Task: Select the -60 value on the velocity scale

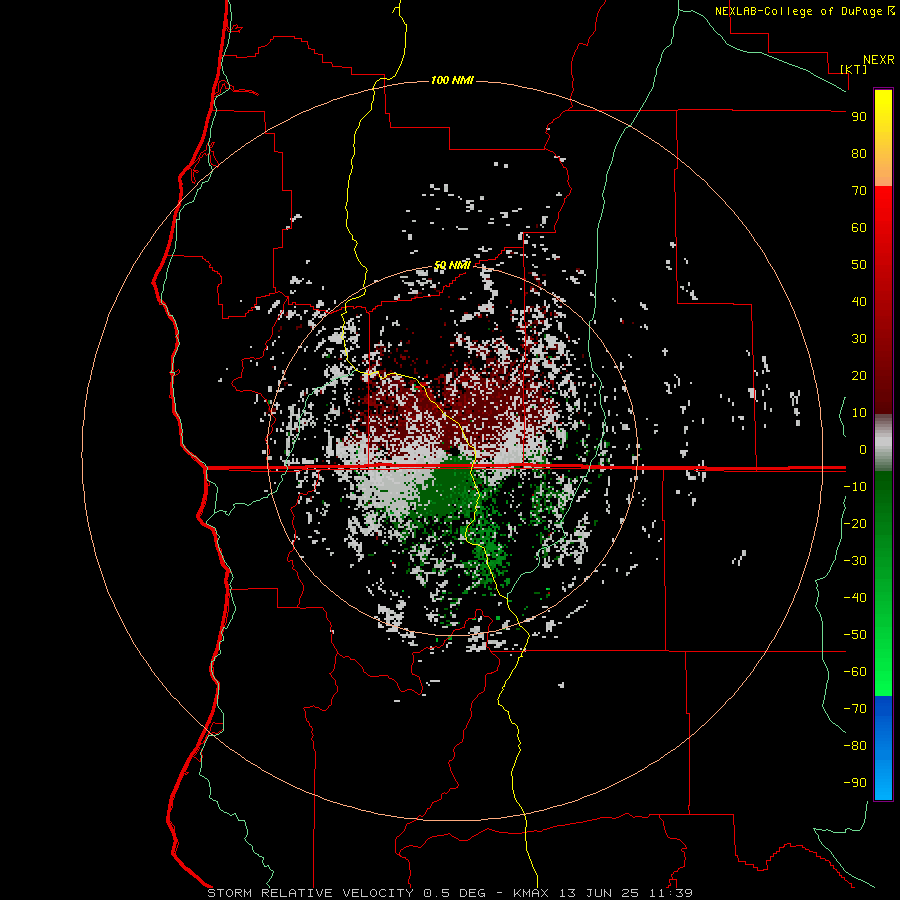Action: (x=855, y=672)
